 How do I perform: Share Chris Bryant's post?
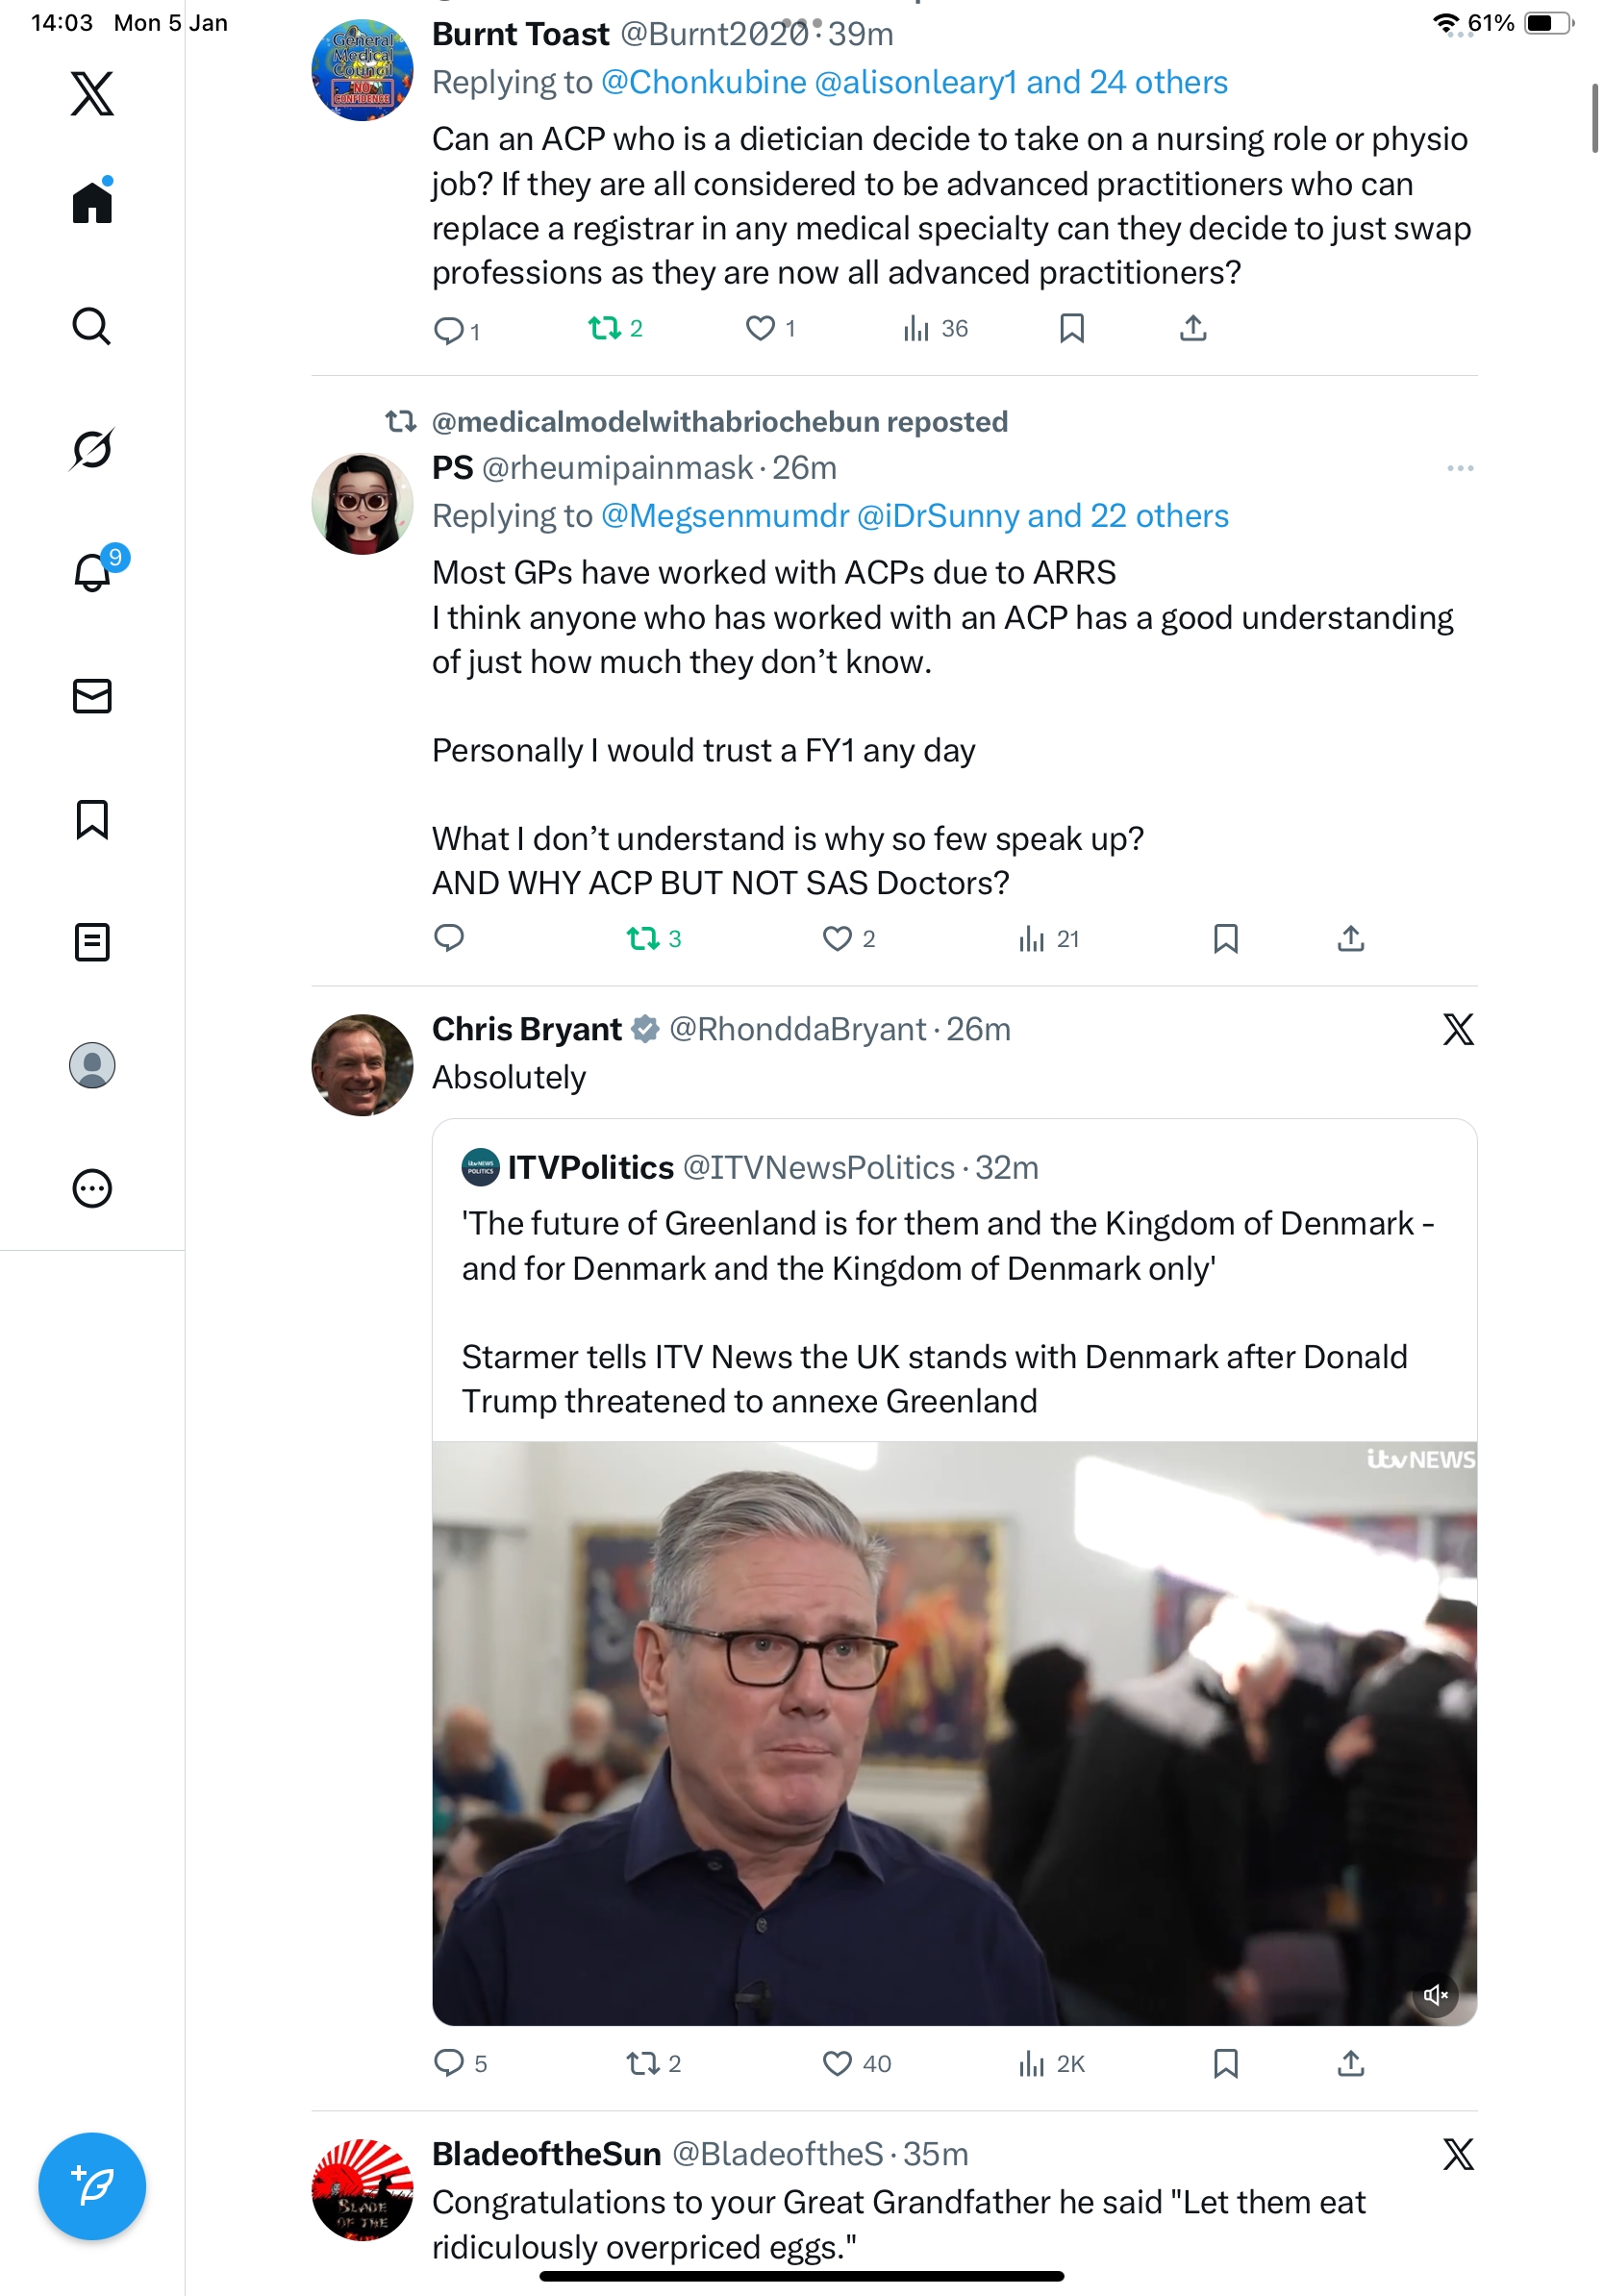pos(1350,2063)
